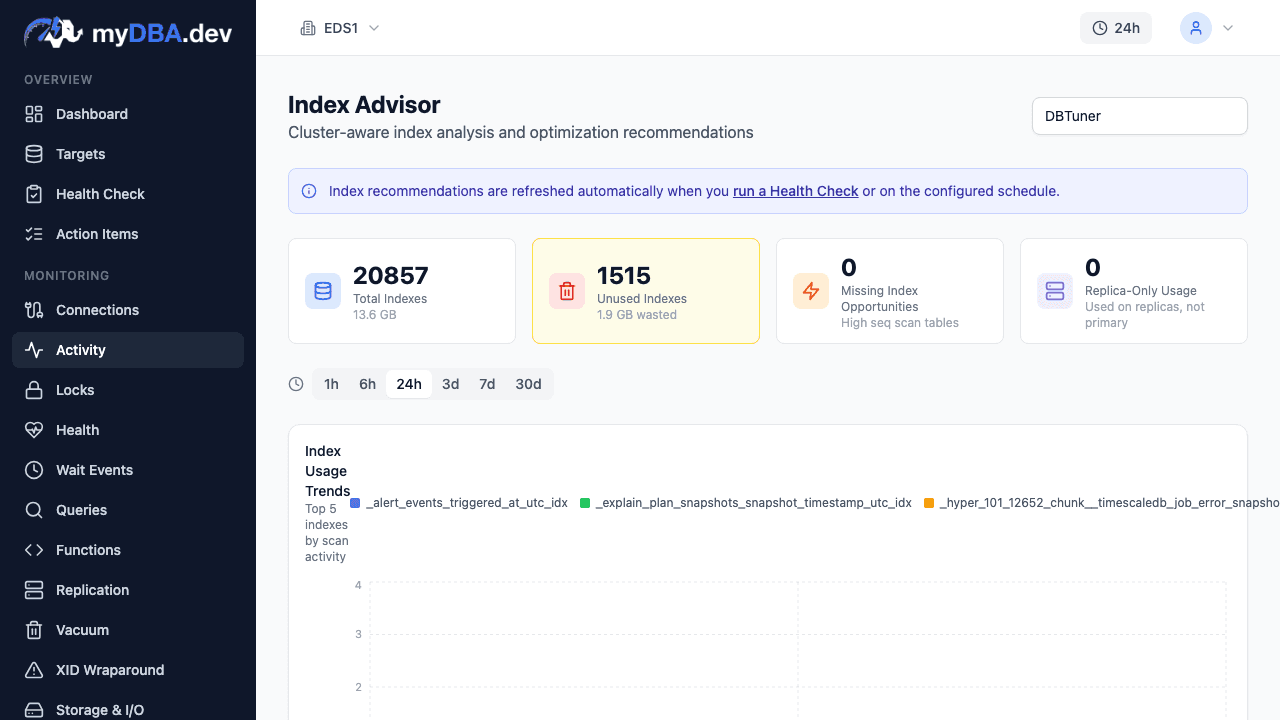Viewport: 1280px width, 720px height.
Task: Select the 30d time range option
Action: [528, 384]
